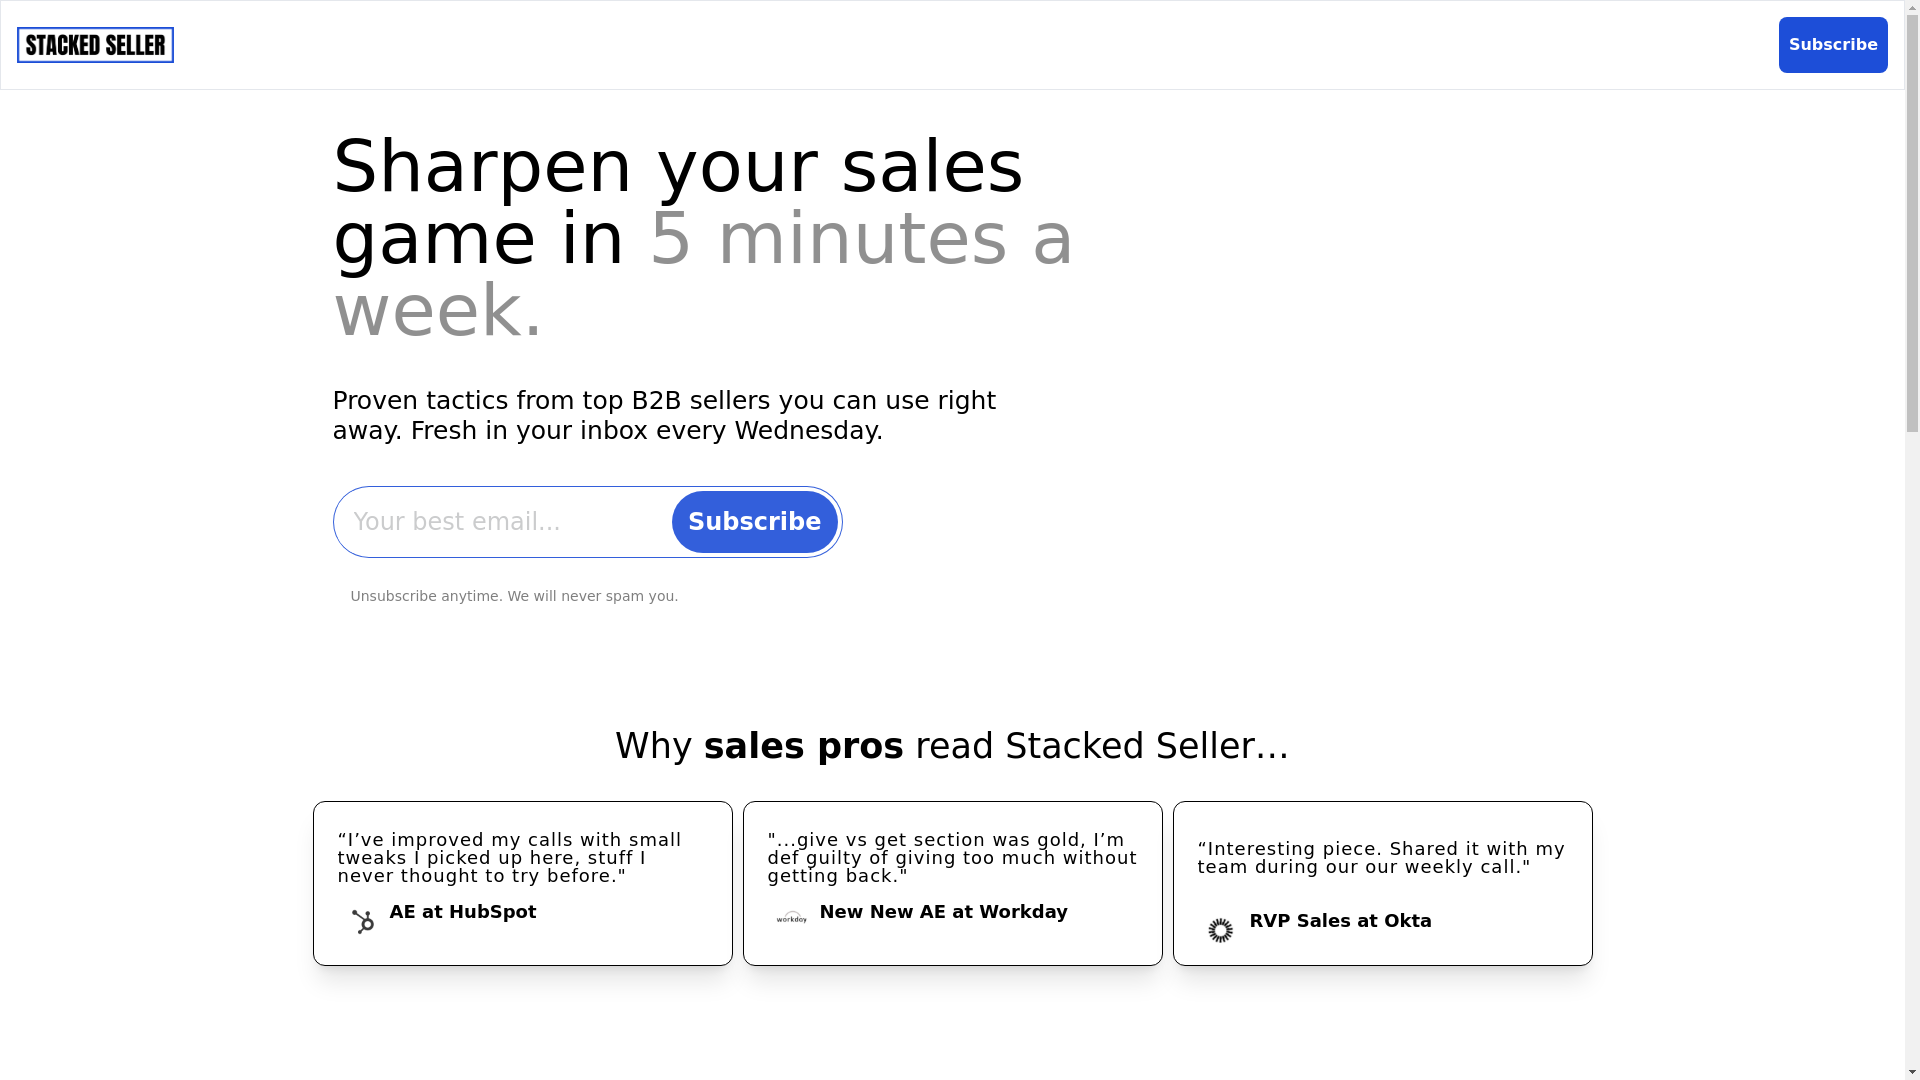This screenshot has width=1920, height=1080.
Task: Click the 'I've improved my calls' quote
Action: [510, 858]
